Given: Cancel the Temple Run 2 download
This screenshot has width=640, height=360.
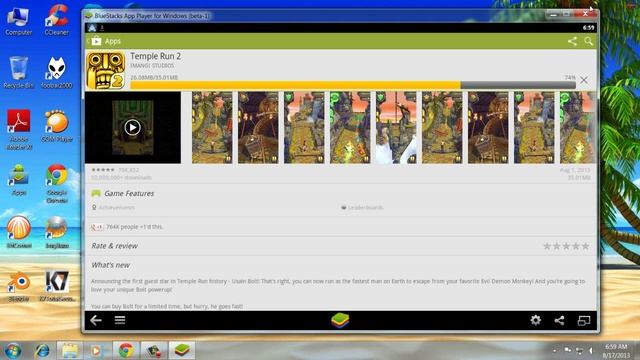Looking at the screenshot, I should tap(584, 80).
